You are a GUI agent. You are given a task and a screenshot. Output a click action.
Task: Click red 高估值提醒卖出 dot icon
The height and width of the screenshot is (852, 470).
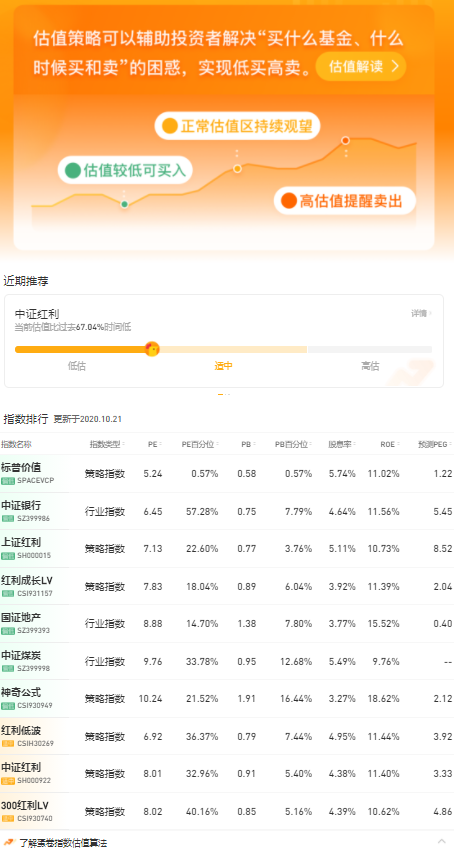coord(289,201)
